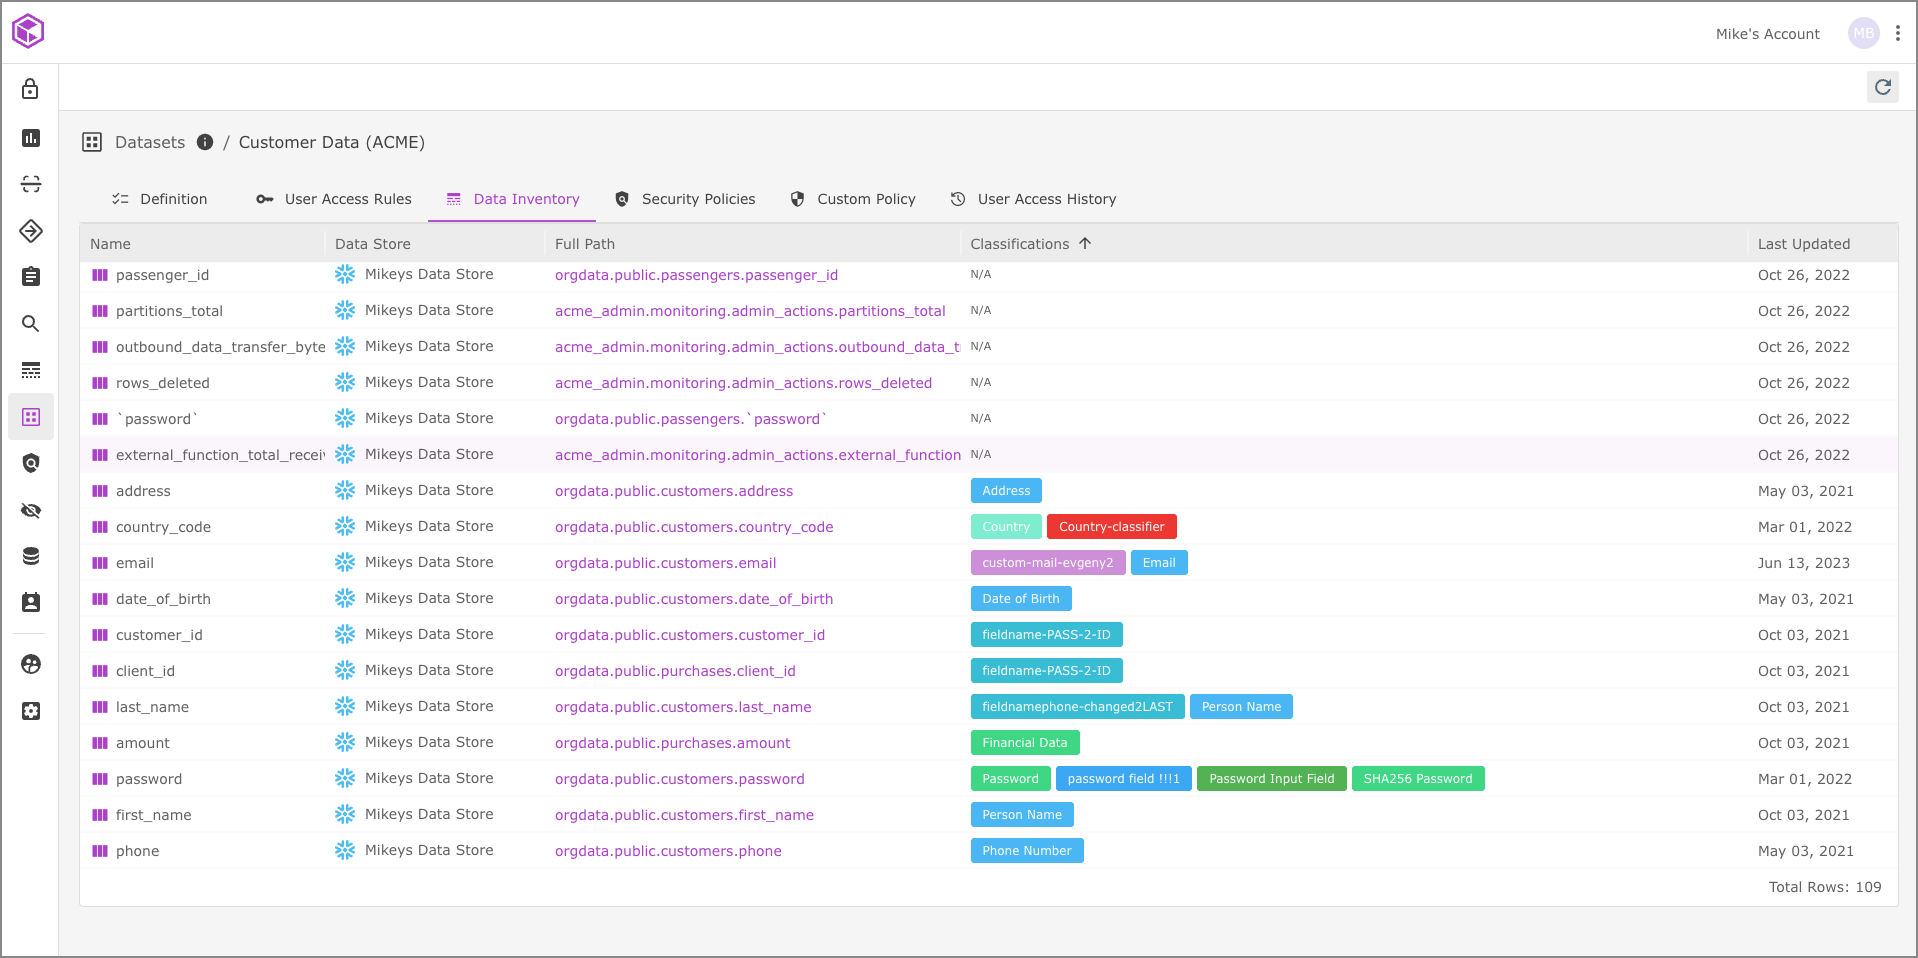Open the bar chart dashboard icon
Viewport: 1918px width, 958px height.
pyautogui.click(x=31, y=137)
